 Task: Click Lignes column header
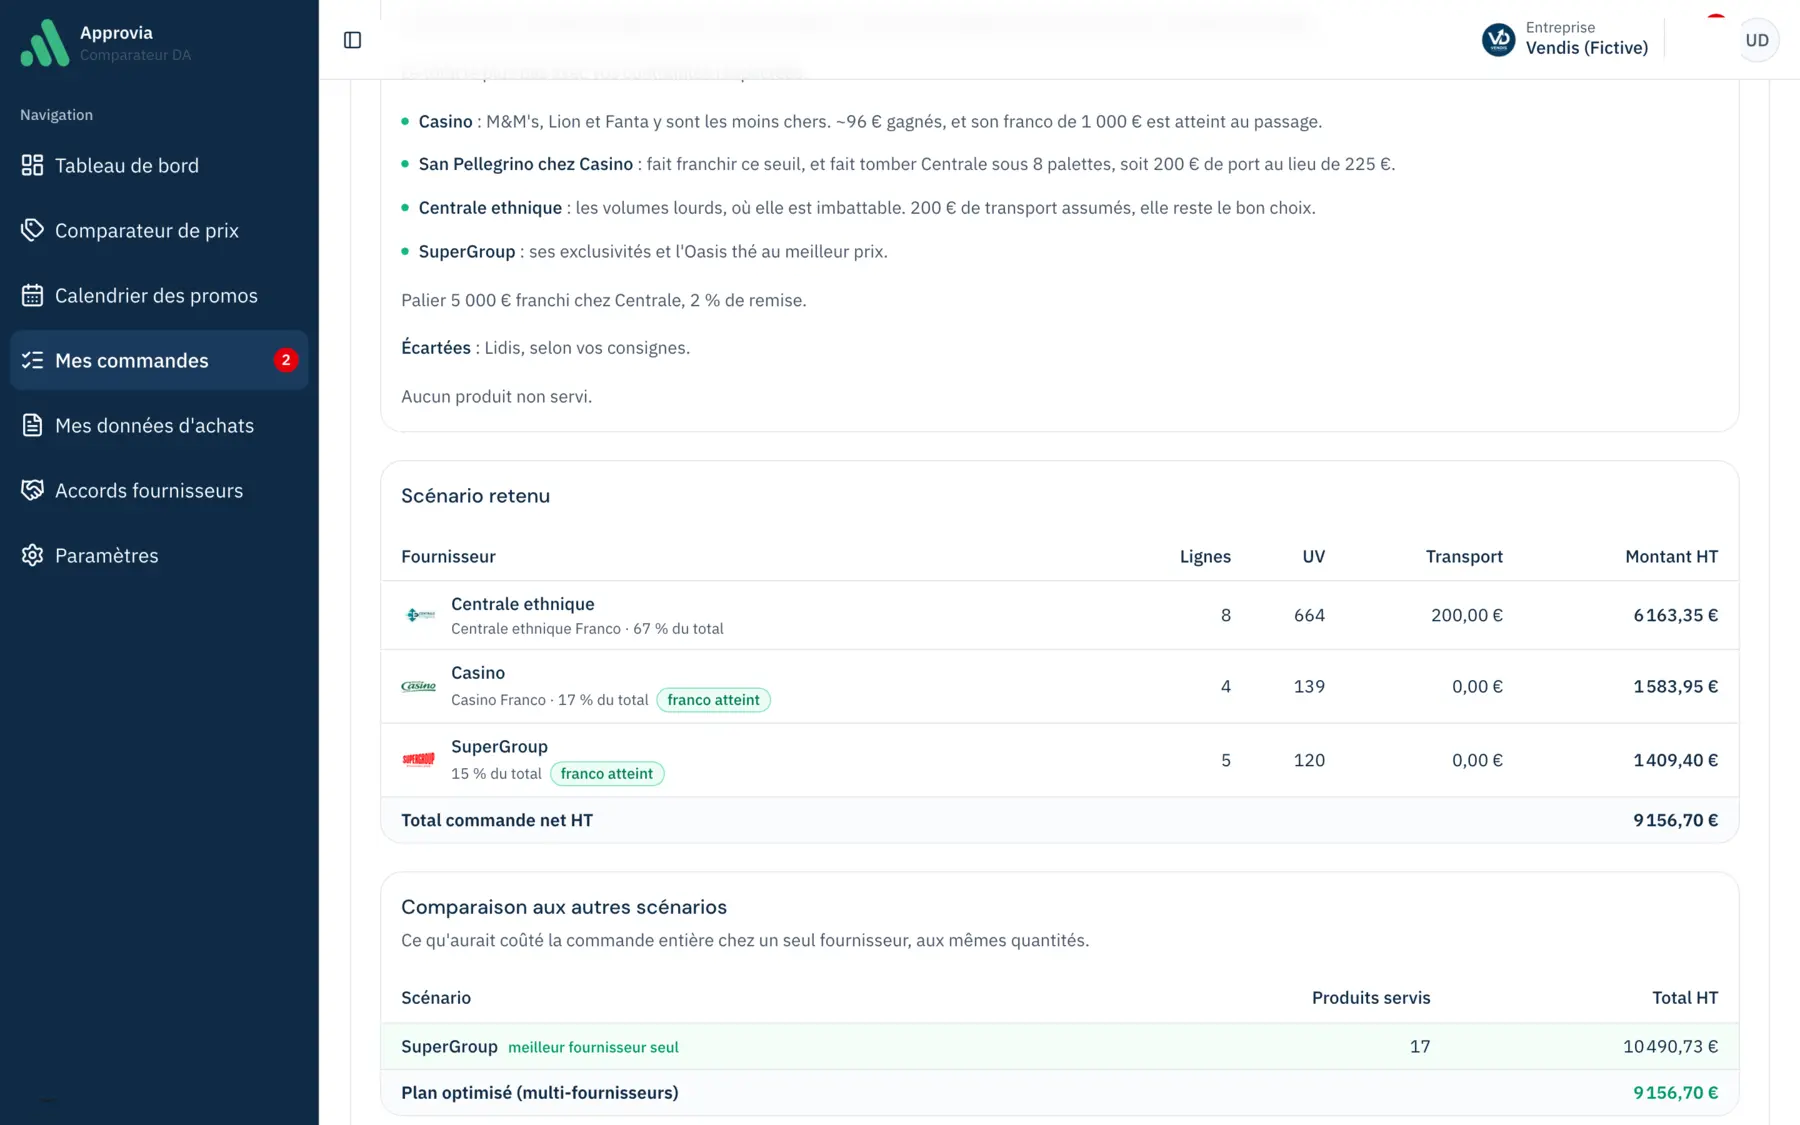1205,557
